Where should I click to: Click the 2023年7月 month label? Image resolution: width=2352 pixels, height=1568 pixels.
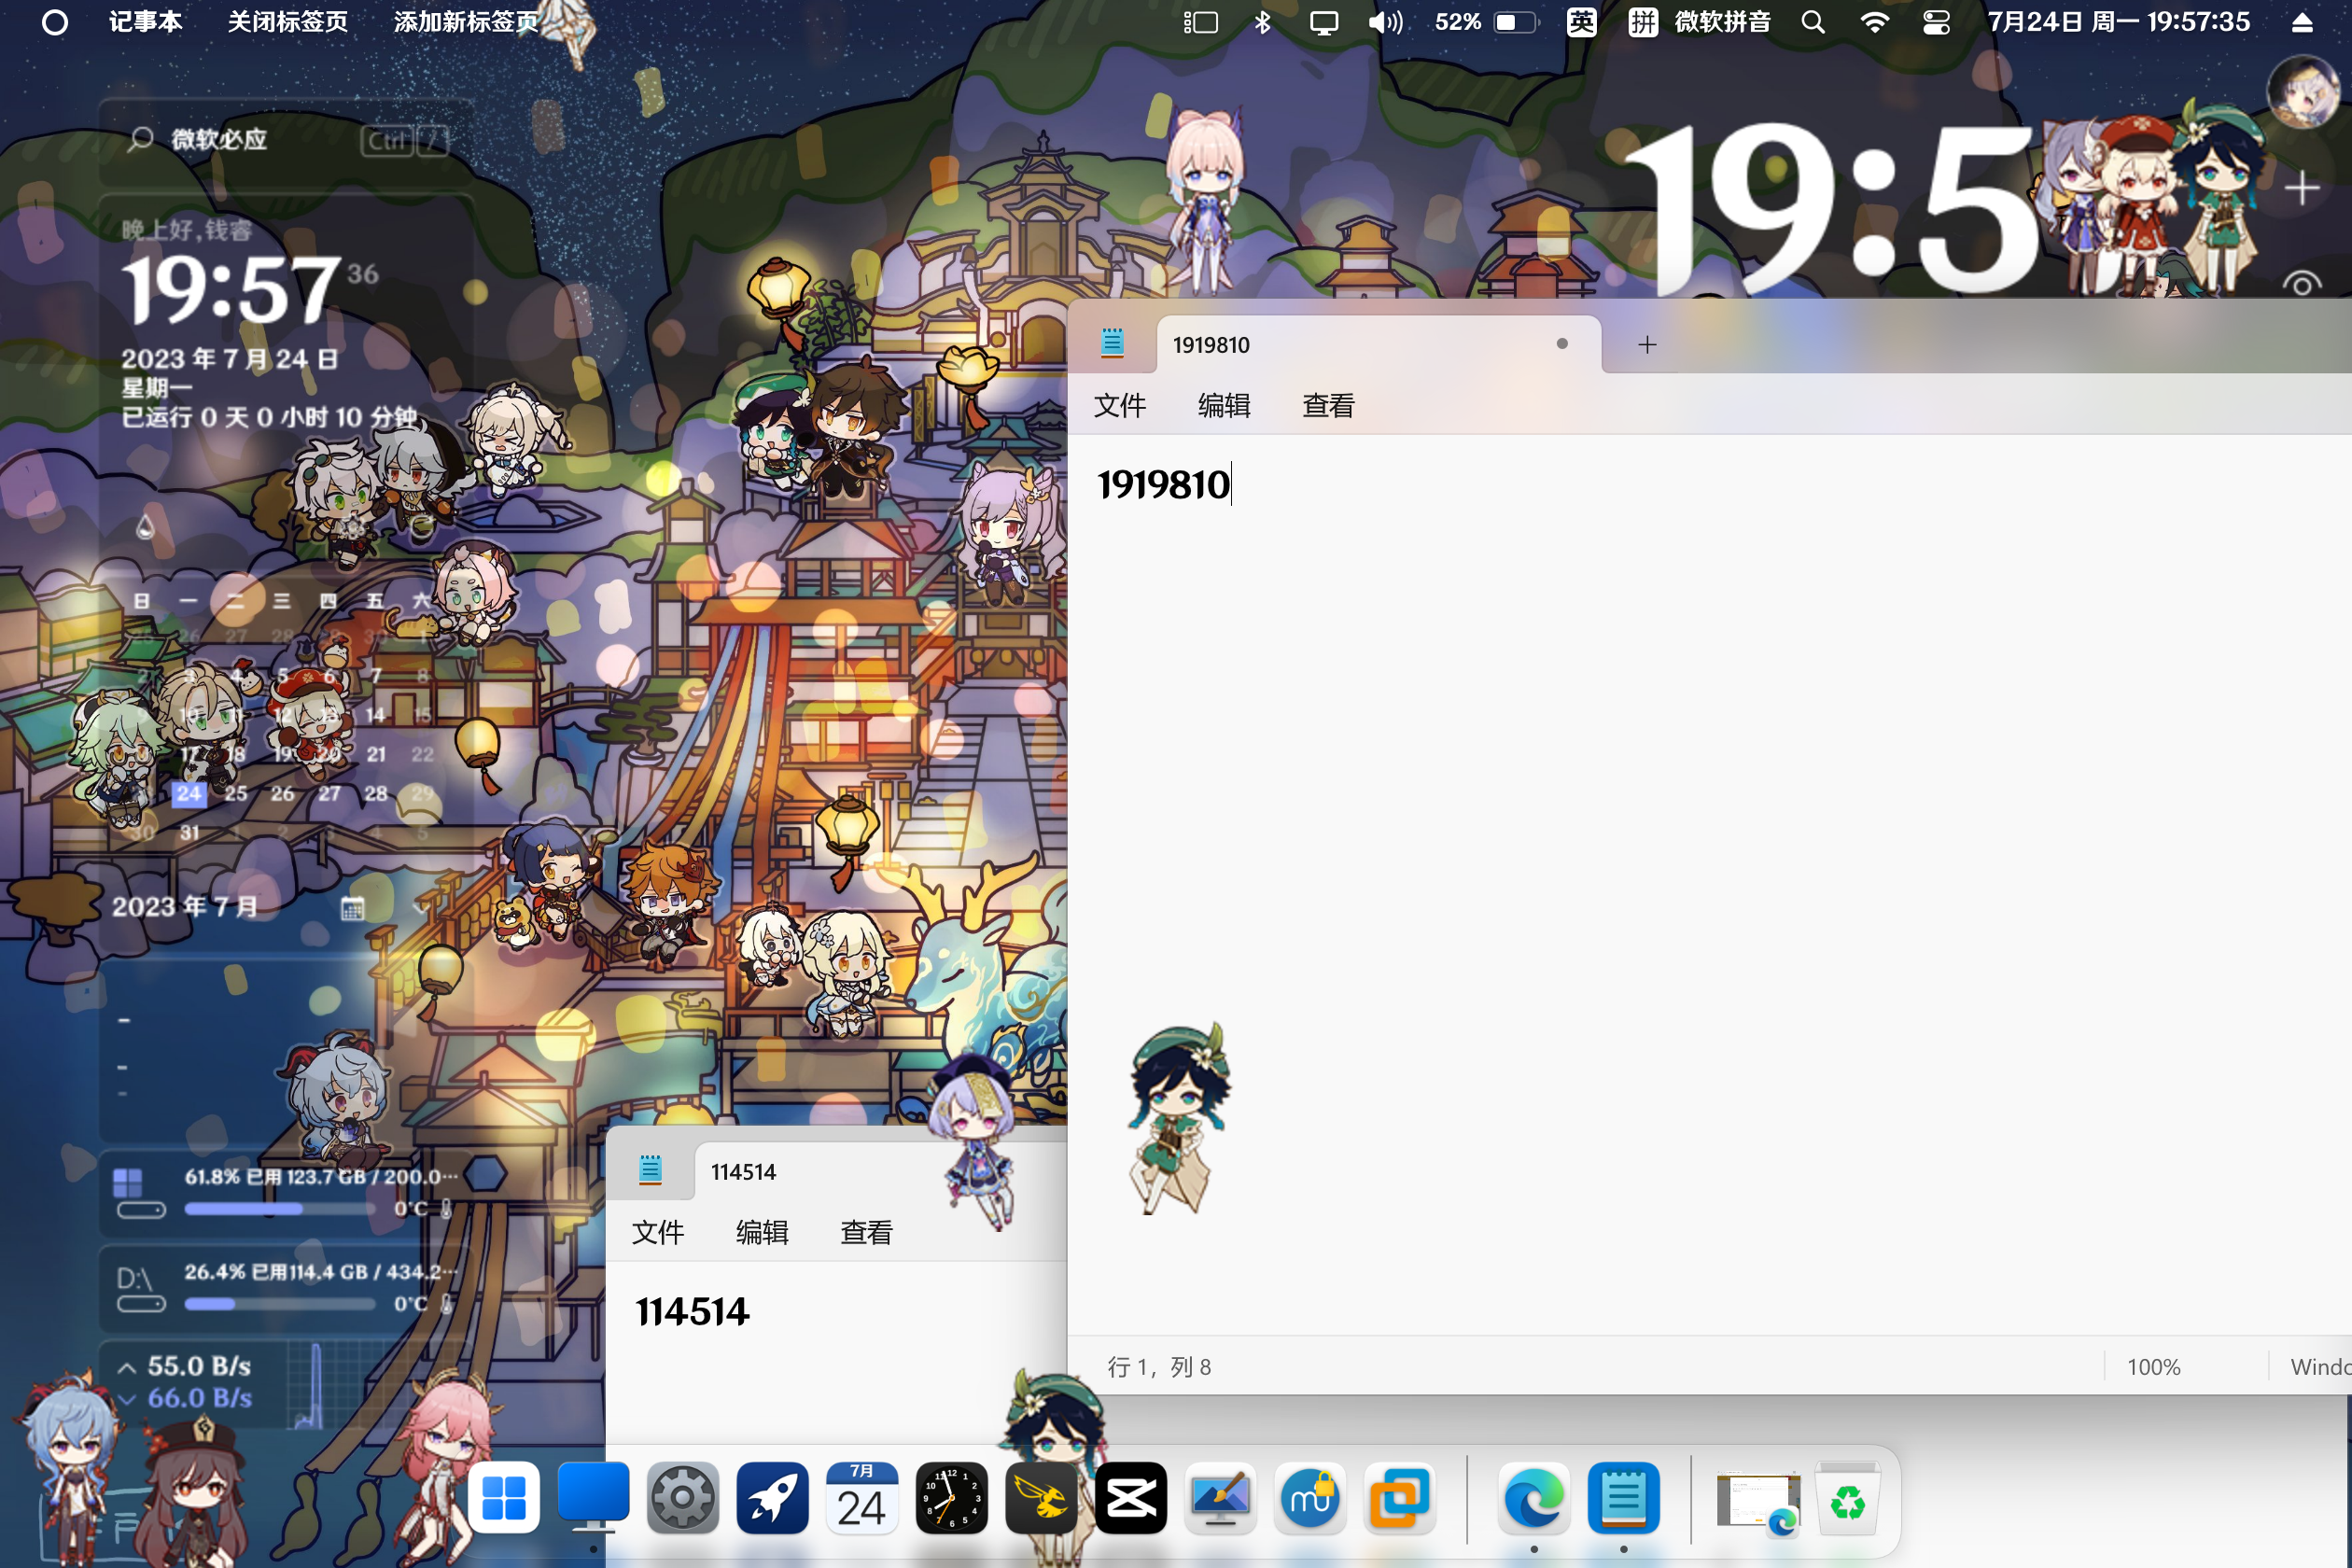click(185, 907)
